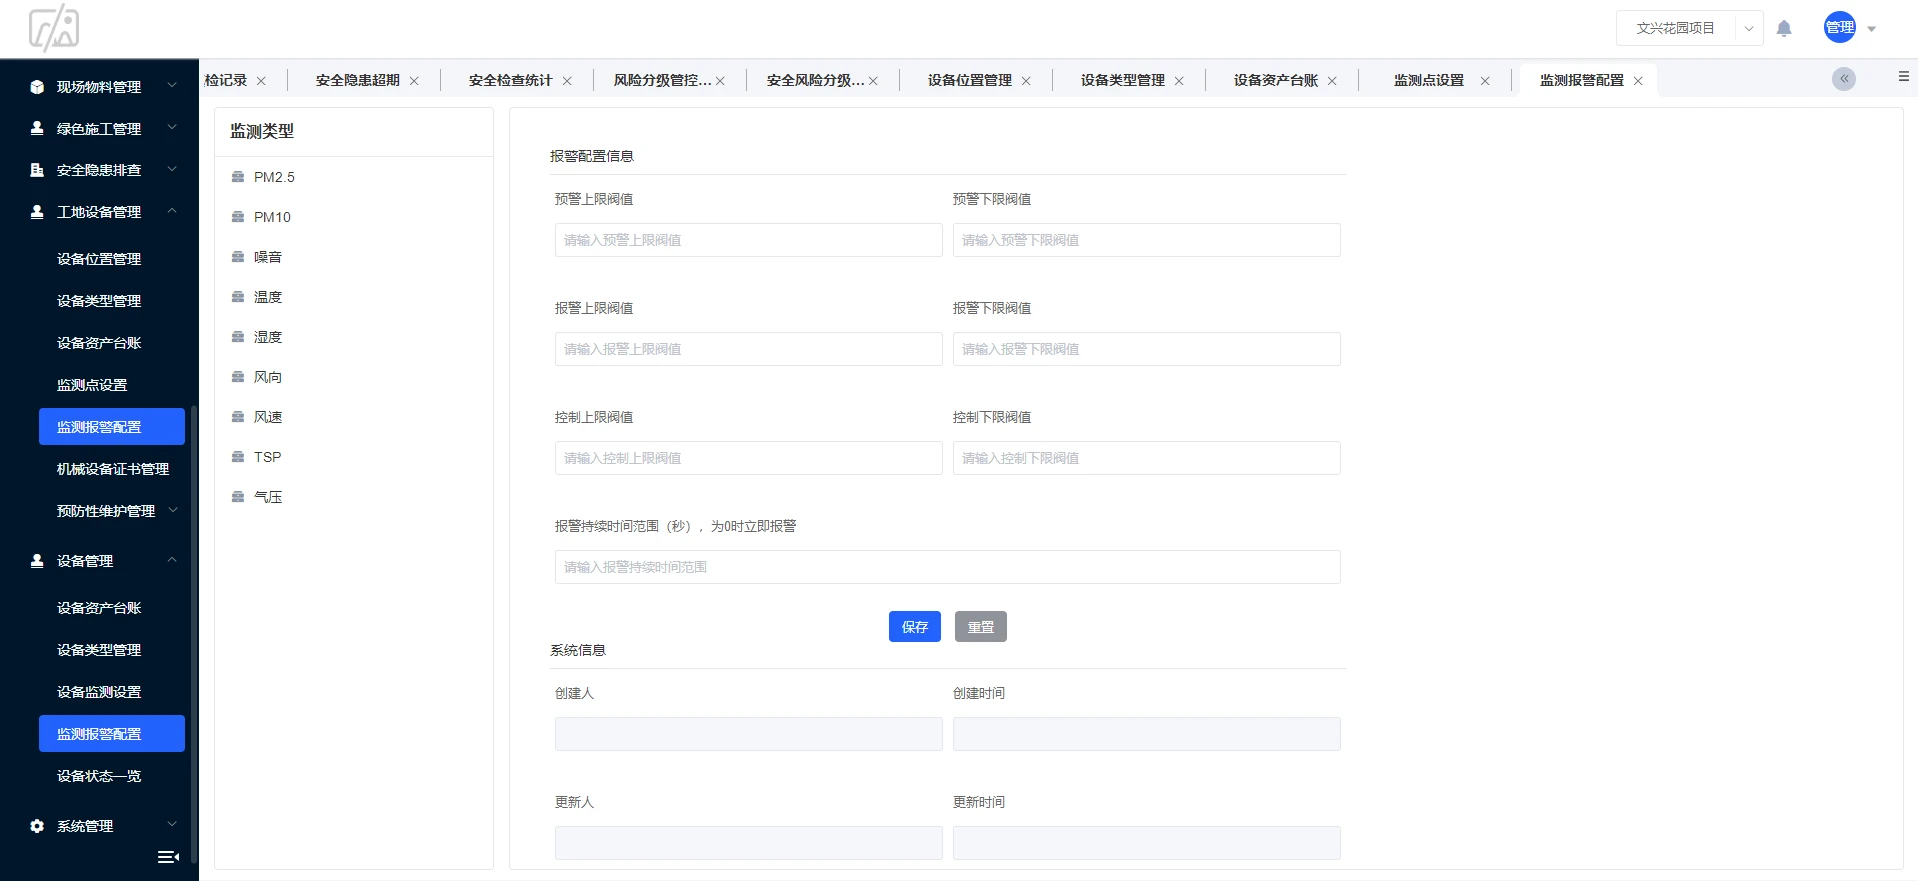Open 机械设备证书管理 in sidebar

coord(113,469)
